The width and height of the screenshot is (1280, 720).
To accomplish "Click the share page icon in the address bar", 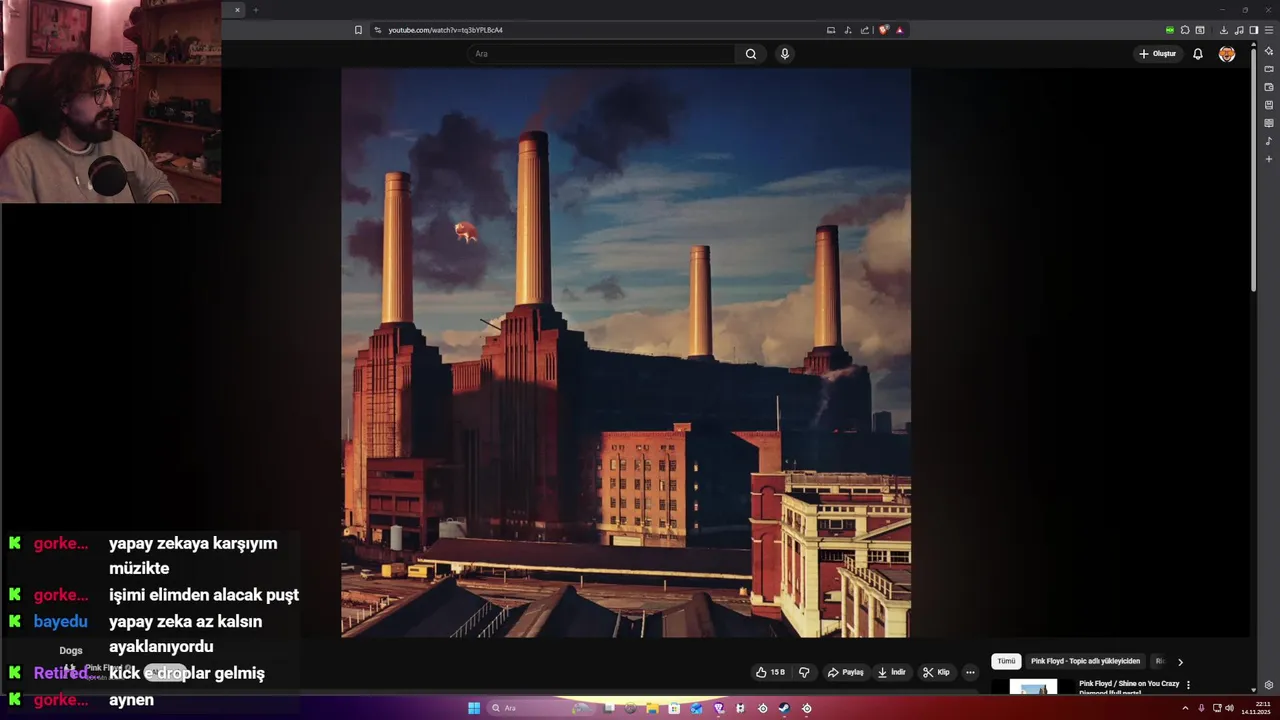I will tap(865, 30).
